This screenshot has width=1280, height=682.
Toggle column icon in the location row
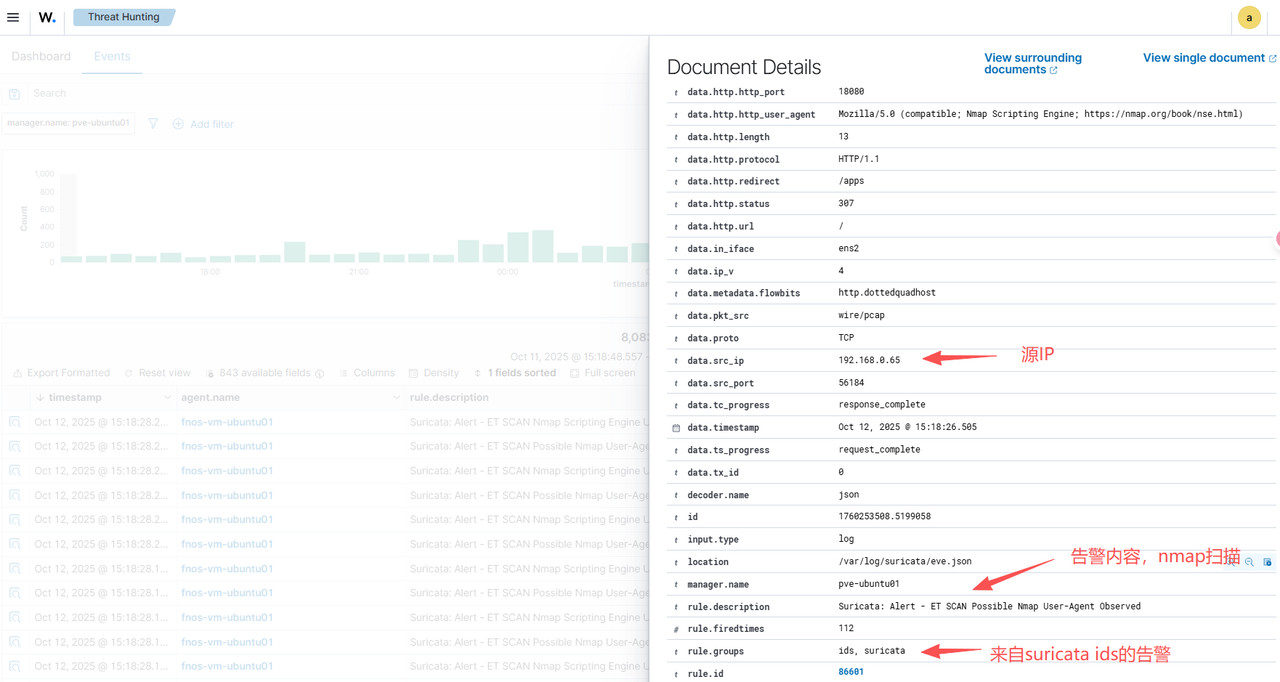click(1267, 562)
